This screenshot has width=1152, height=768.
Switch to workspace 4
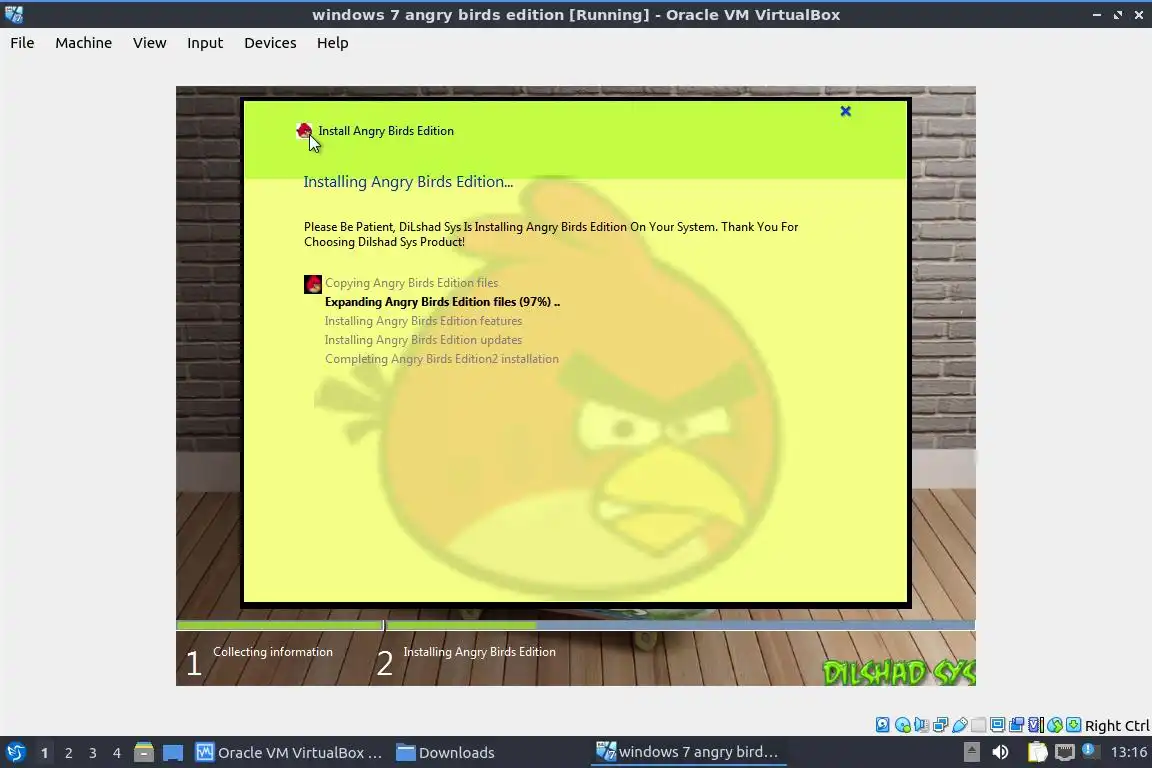click(117, 753)
